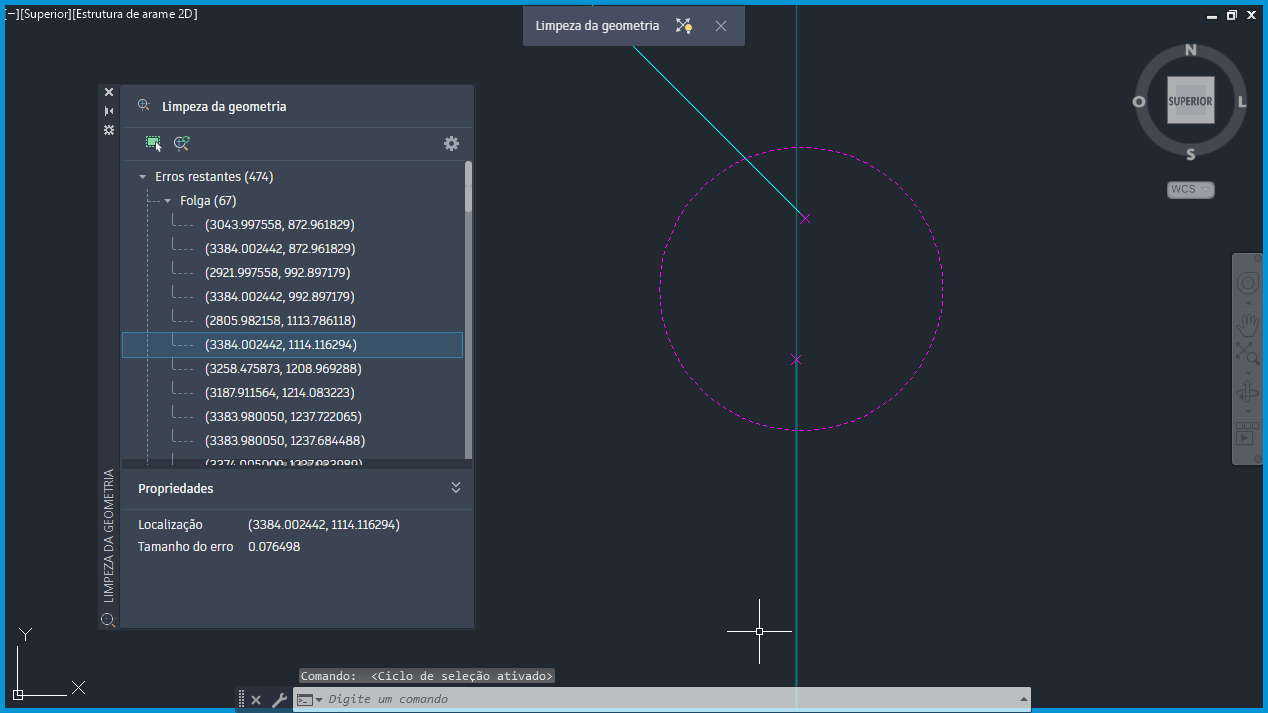
Task: Click the UCS origin icon in drawing area
Action: click(18, 694)
